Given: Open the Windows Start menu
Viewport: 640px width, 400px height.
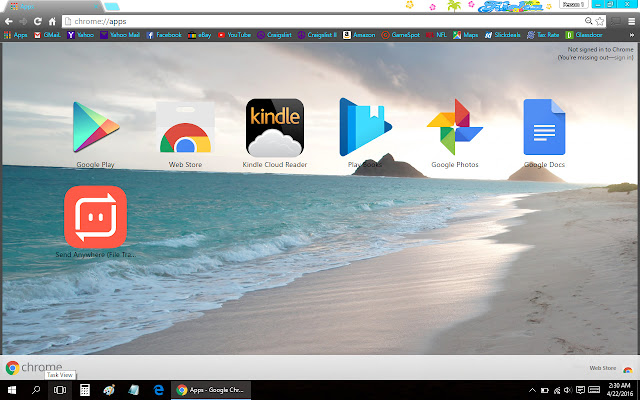Looking at the screenshot, I should click(x=12, y=390).
